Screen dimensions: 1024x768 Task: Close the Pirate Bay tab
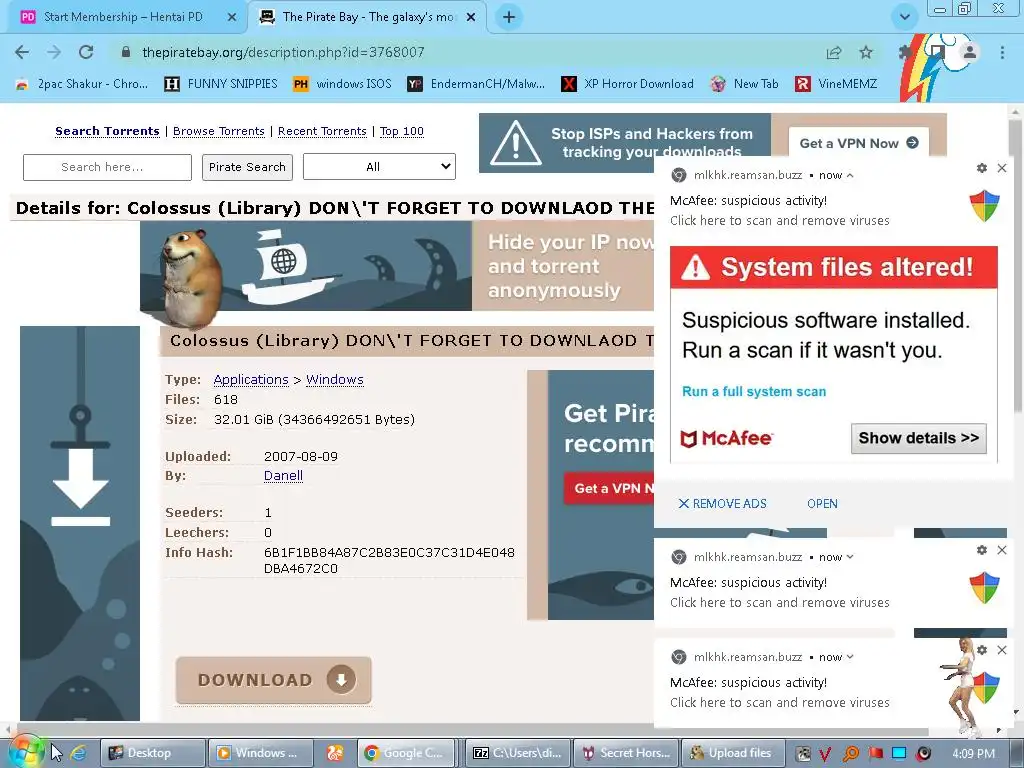471,18
